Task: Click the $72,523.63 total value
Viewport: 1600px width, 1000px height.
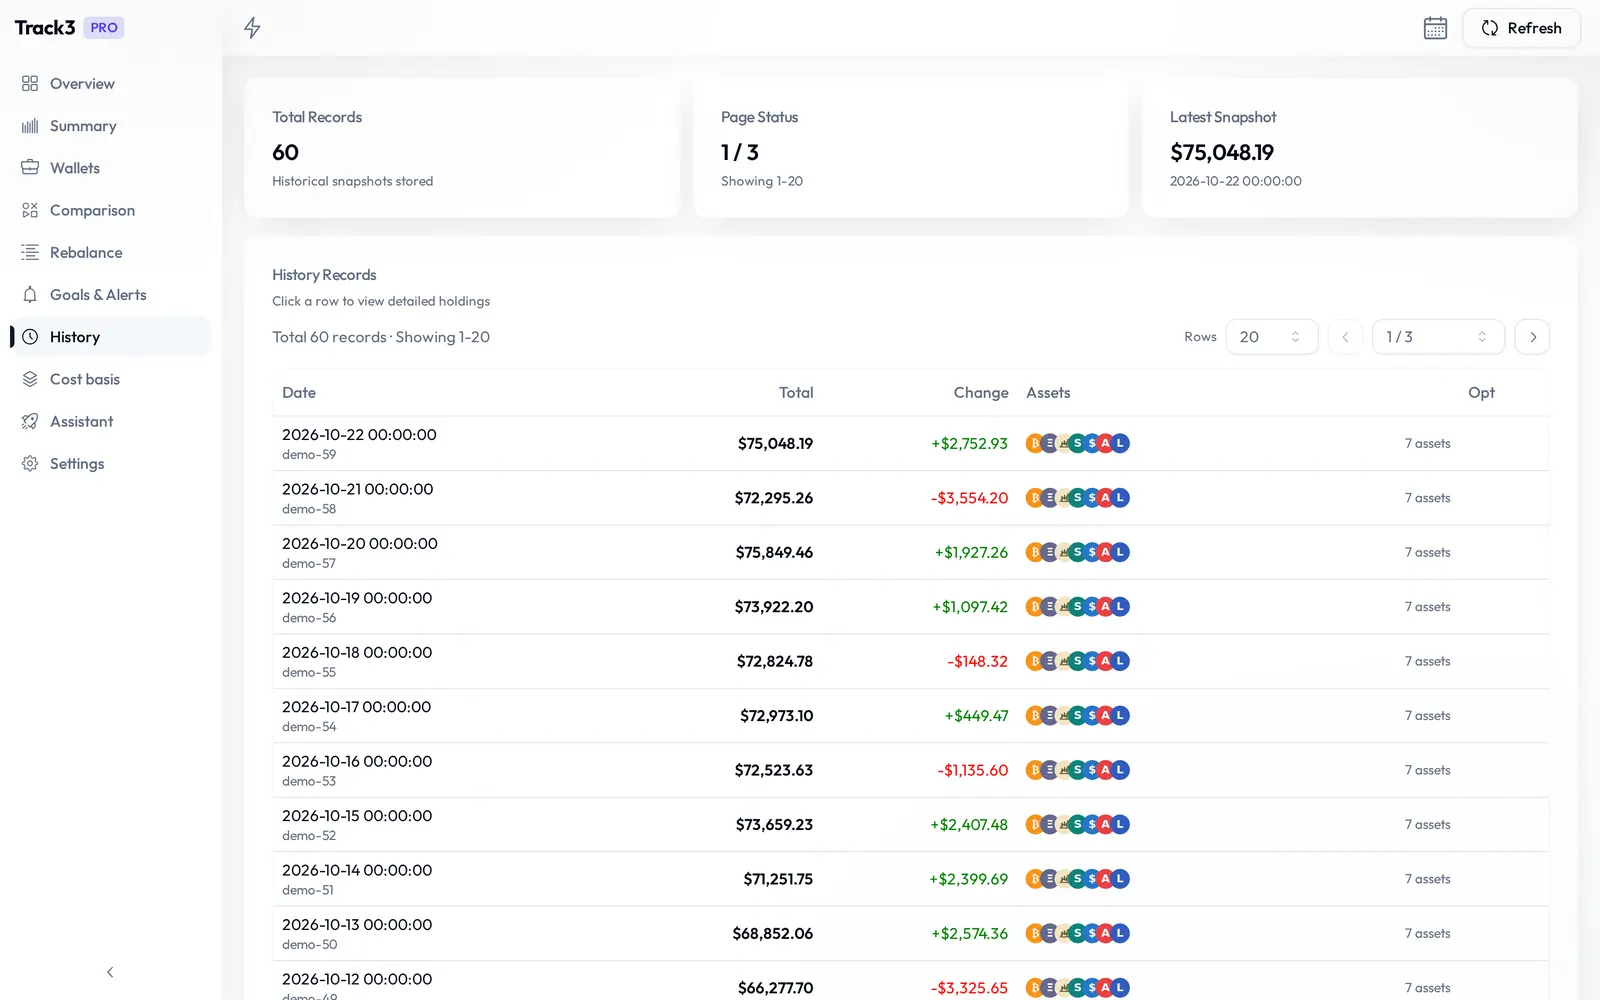Action: coord(774,770)
